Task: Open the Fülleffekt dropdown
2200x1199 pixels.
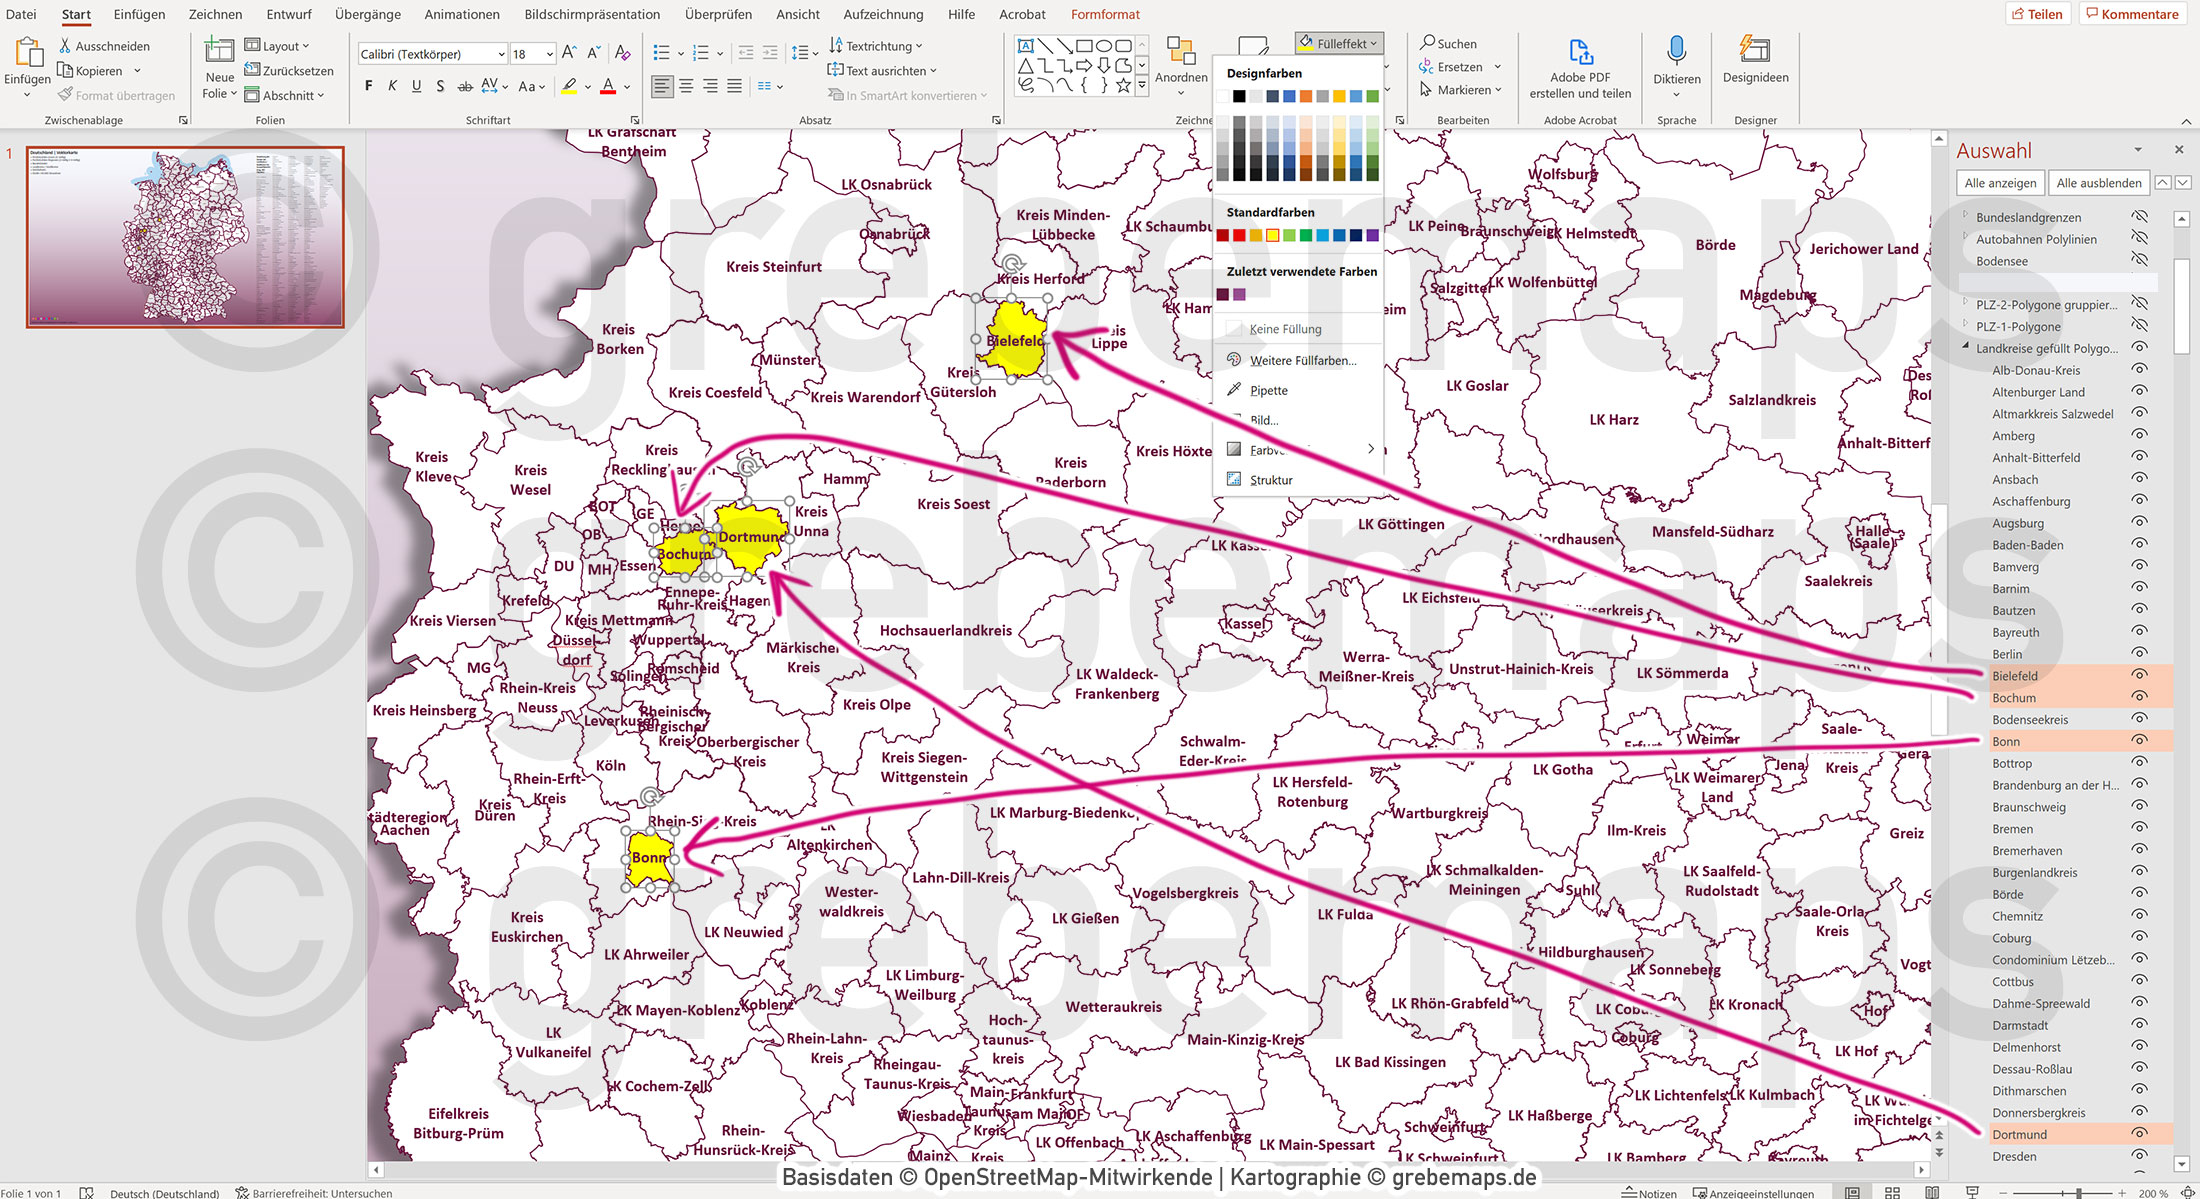Action: 1339,43
